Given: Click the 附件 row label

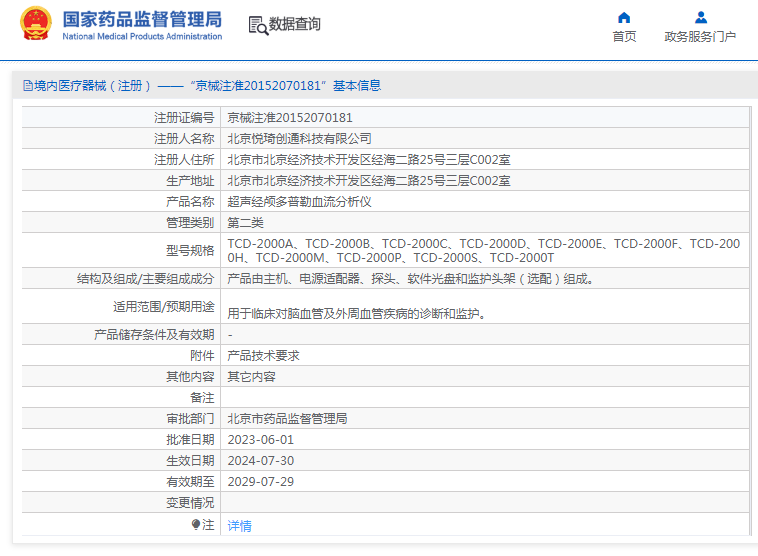Looking at the screenshot, I should (x=202, y=356).
